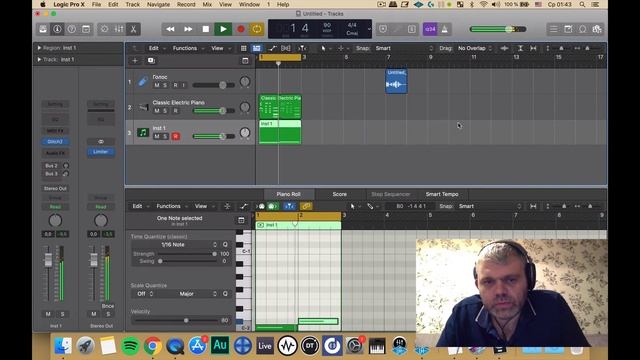Viewport: 640px width, 360px height.
Task: Select the Inst 1 green MIDI region in Tracks area
Action: 280,132
